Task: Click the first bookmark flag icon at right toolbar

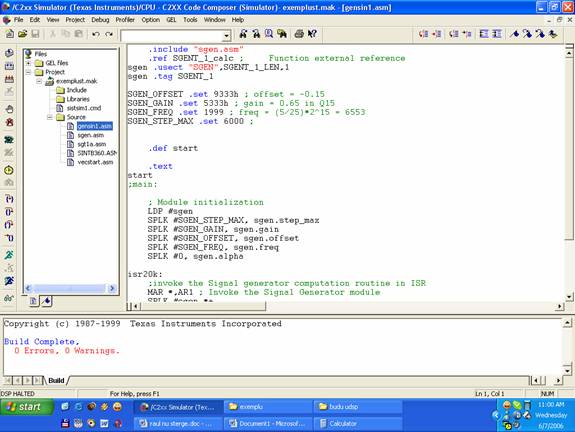Action: [x=514, y=34]
